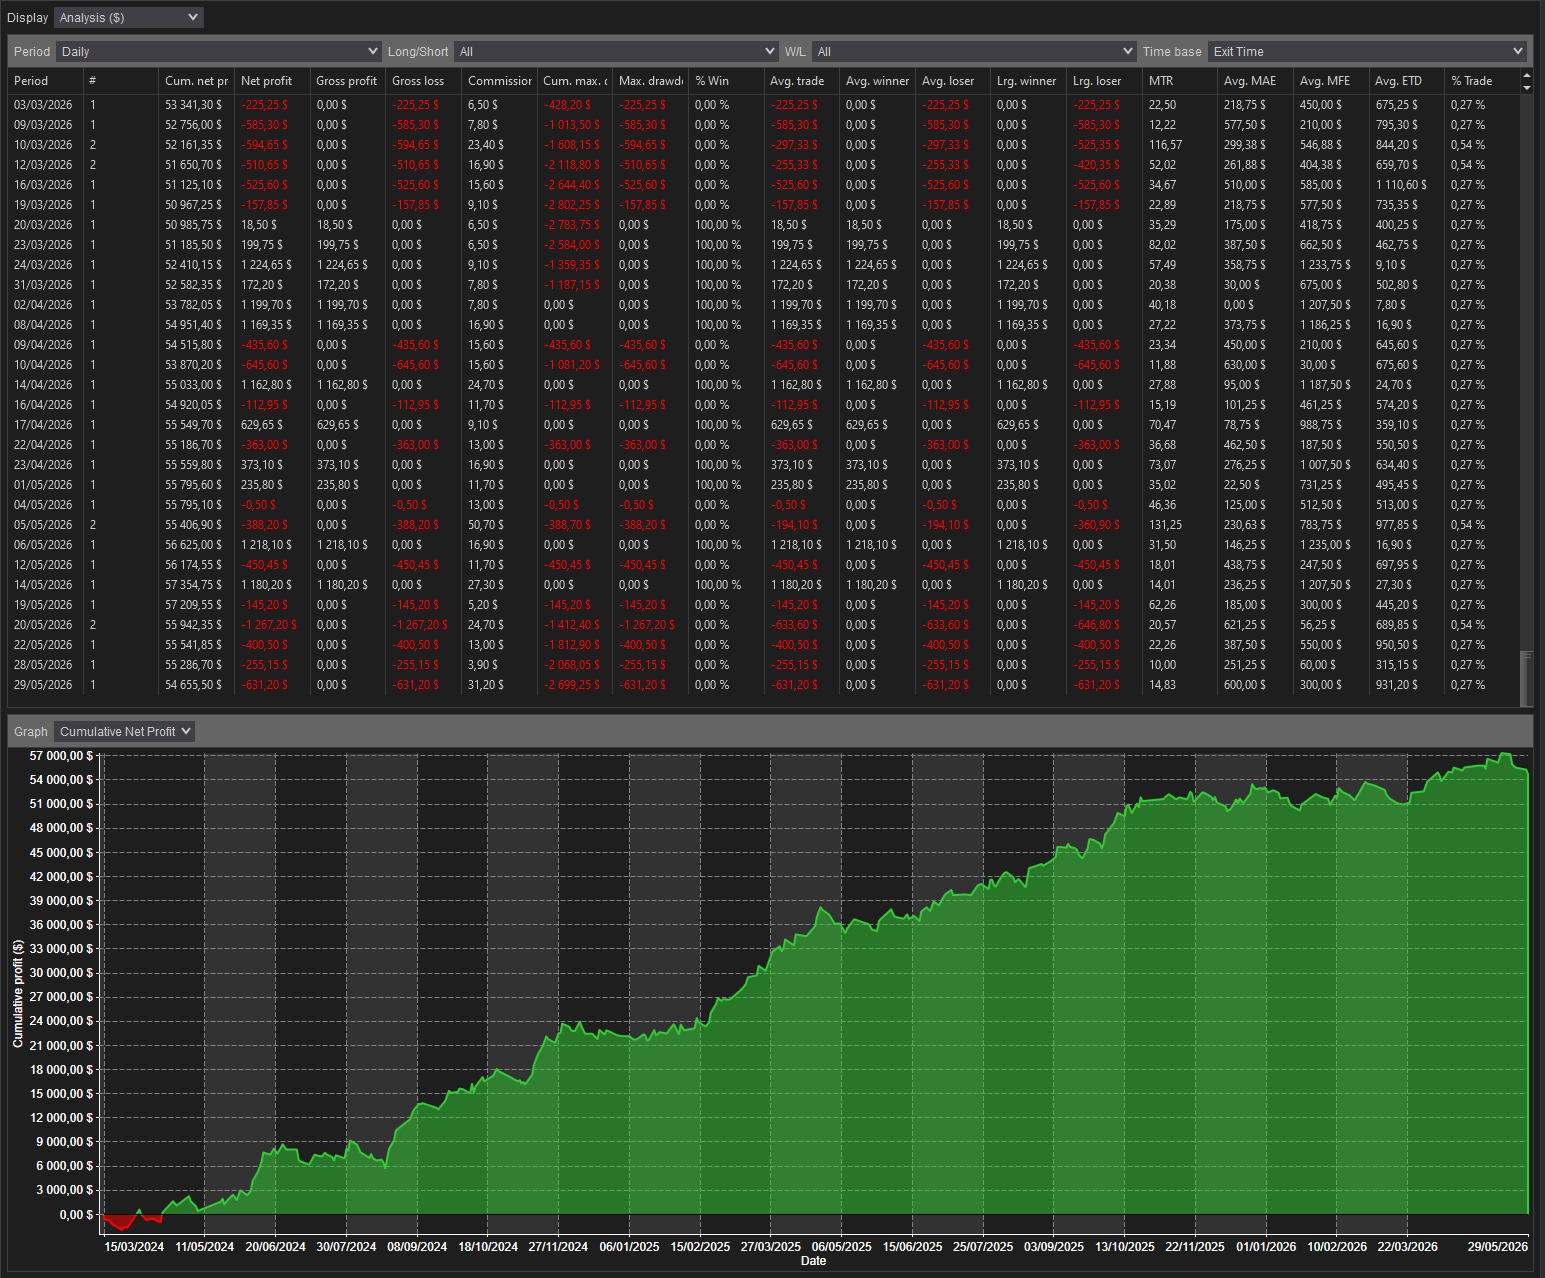Click Avg. ETD value 1 110,60 $
The image size is (1545, 1278).
1401,185
